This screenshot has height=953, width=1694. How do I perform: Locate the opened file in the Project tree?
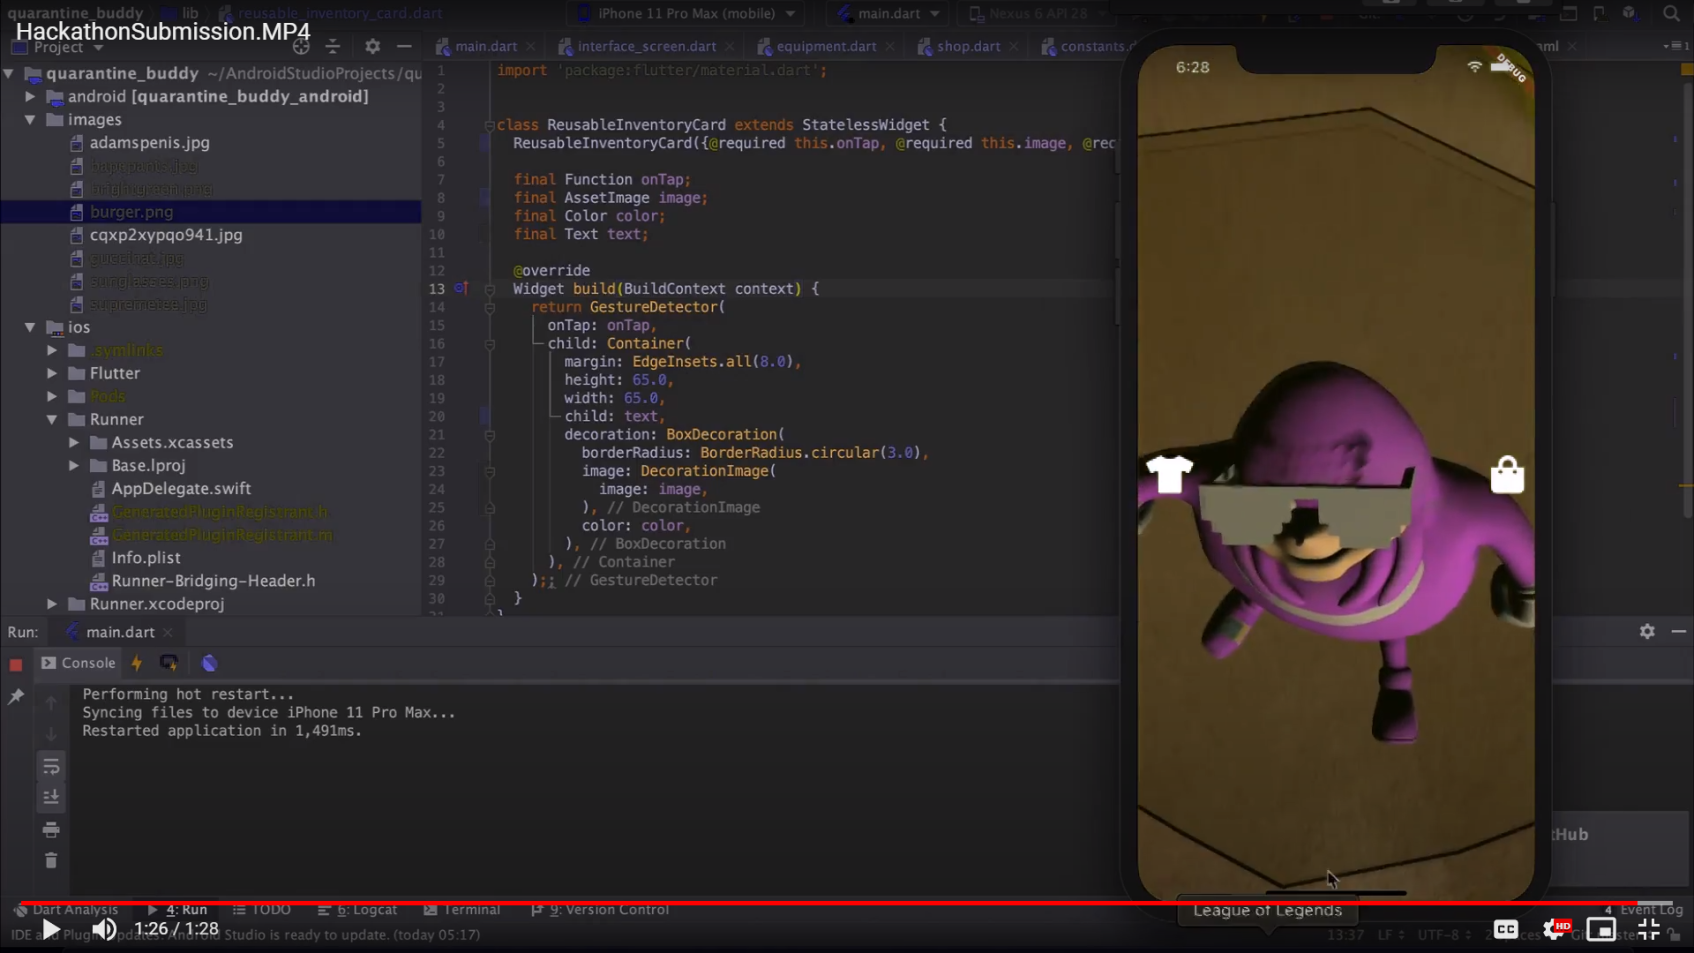click(301, 47)
